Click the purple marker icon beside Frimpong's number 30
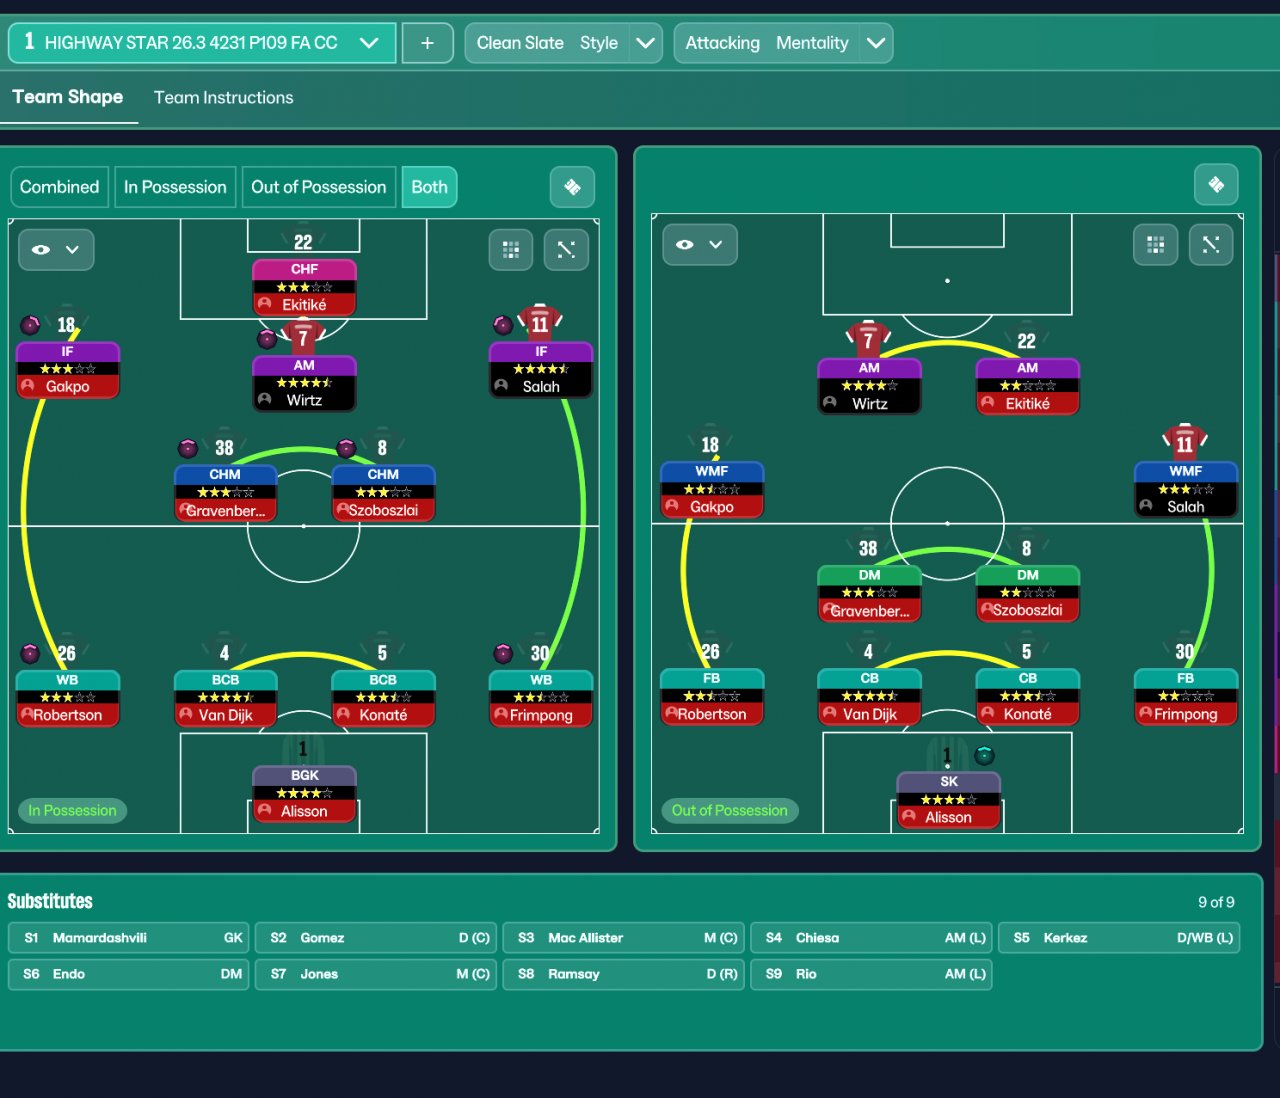The width and height of the screenshot is (1280, 1098). point(503,654)
